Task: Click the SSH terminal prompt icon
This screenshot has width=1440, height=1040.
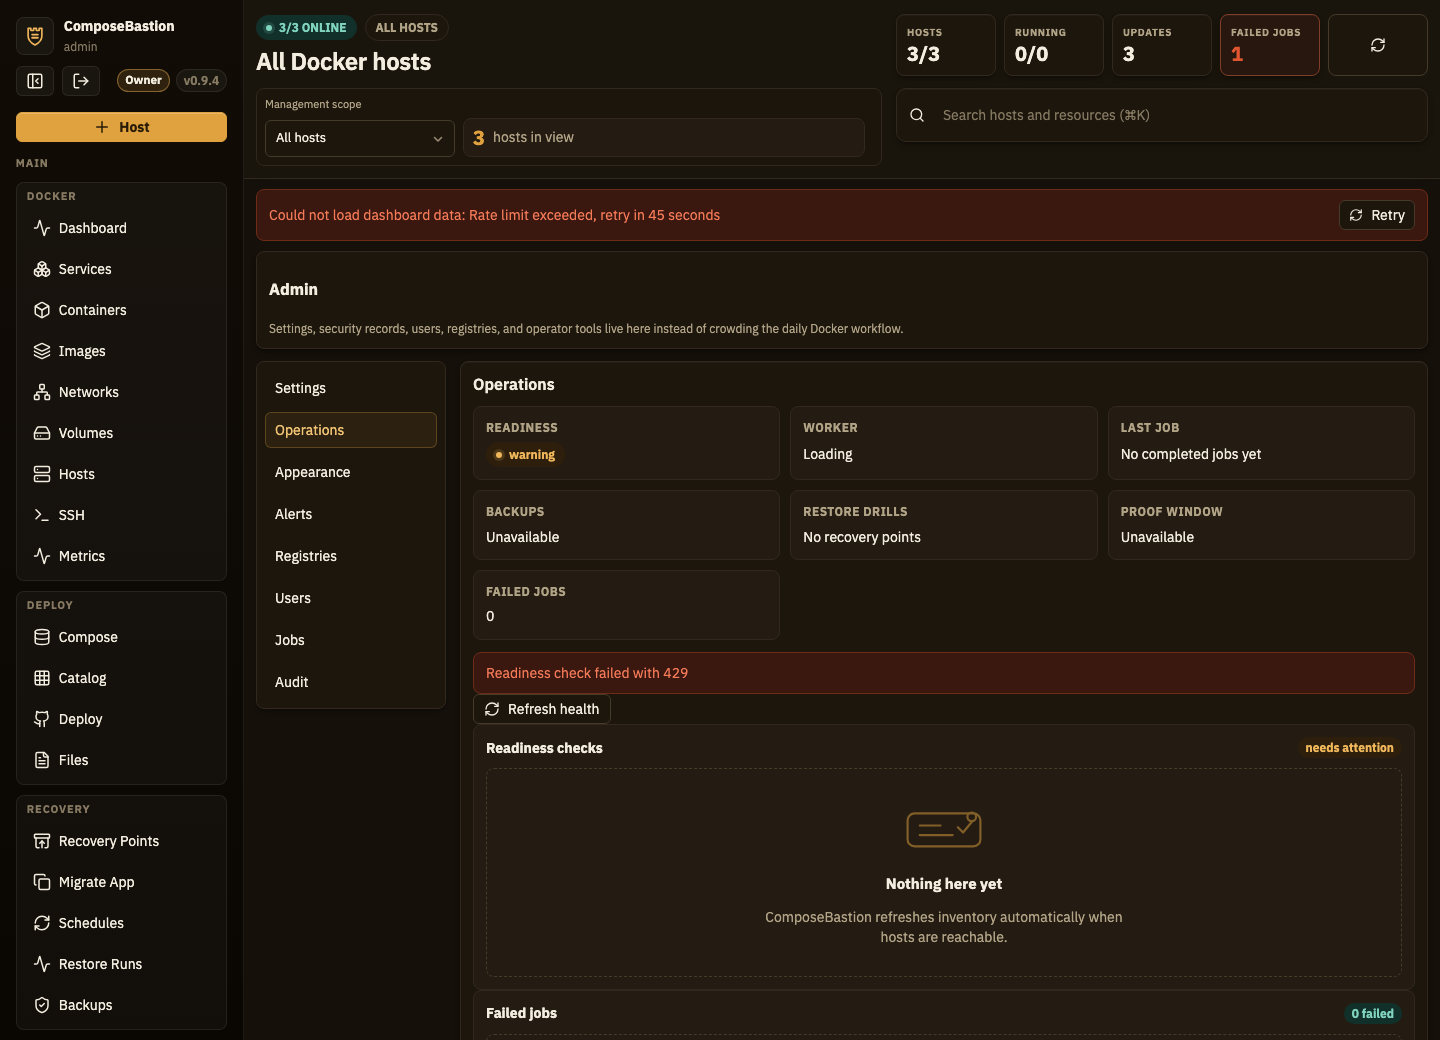Action: 42,515
